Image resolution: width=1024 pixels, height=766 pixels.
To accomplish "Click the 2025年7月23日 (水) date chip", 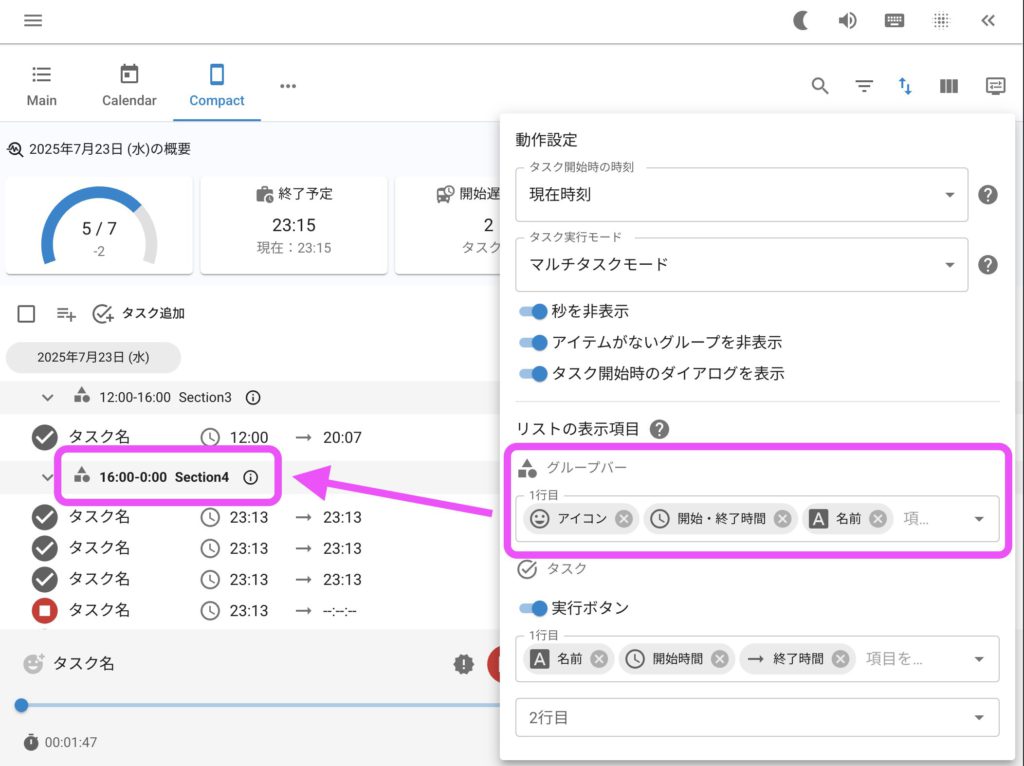I will pos(93,357).
